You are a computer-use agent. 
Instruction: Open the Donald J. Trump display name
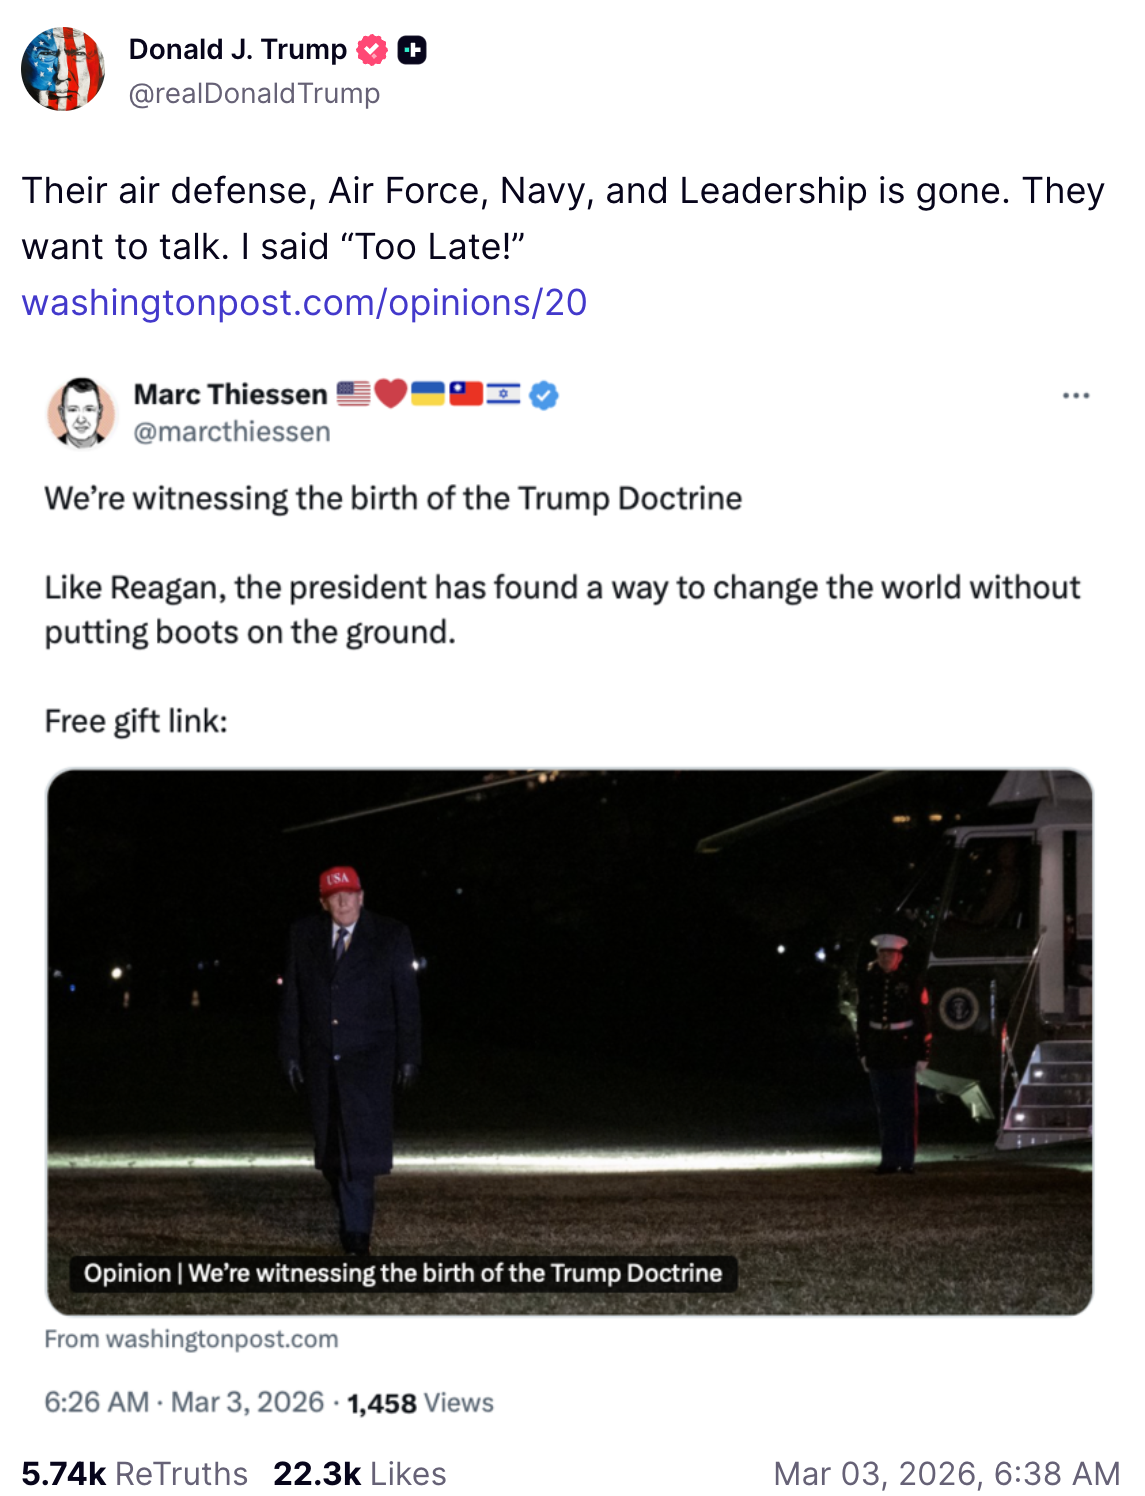tap(238, 49)
